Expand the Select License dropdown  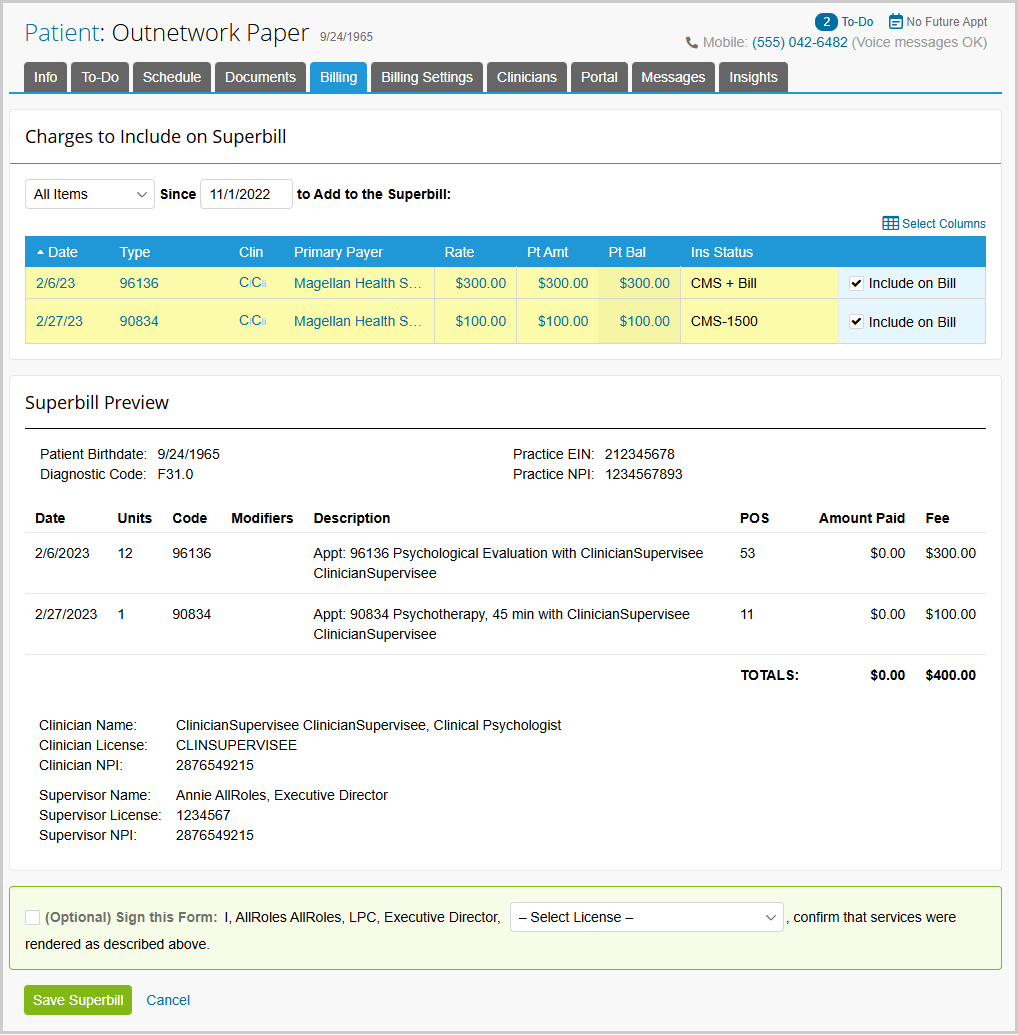coord(647,918)
